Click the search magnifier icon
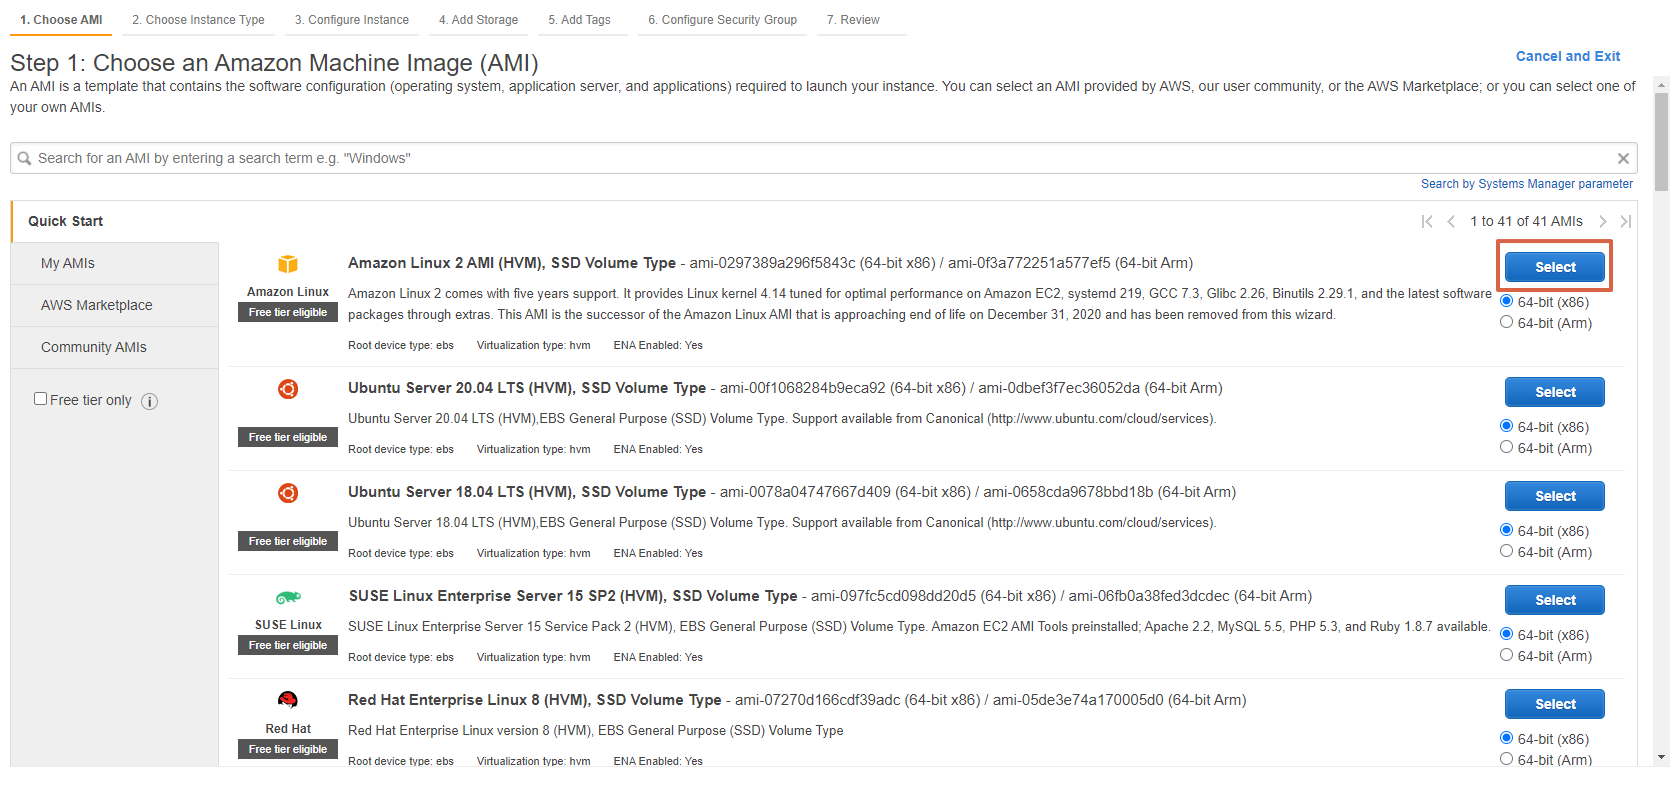 25,158
